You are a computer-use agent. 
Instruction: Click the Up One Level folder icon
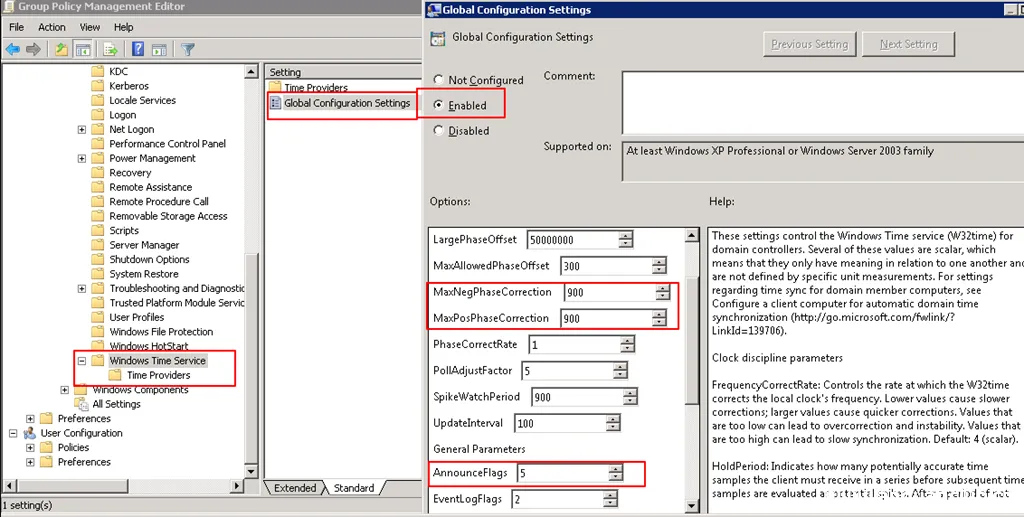click(62, 49)
